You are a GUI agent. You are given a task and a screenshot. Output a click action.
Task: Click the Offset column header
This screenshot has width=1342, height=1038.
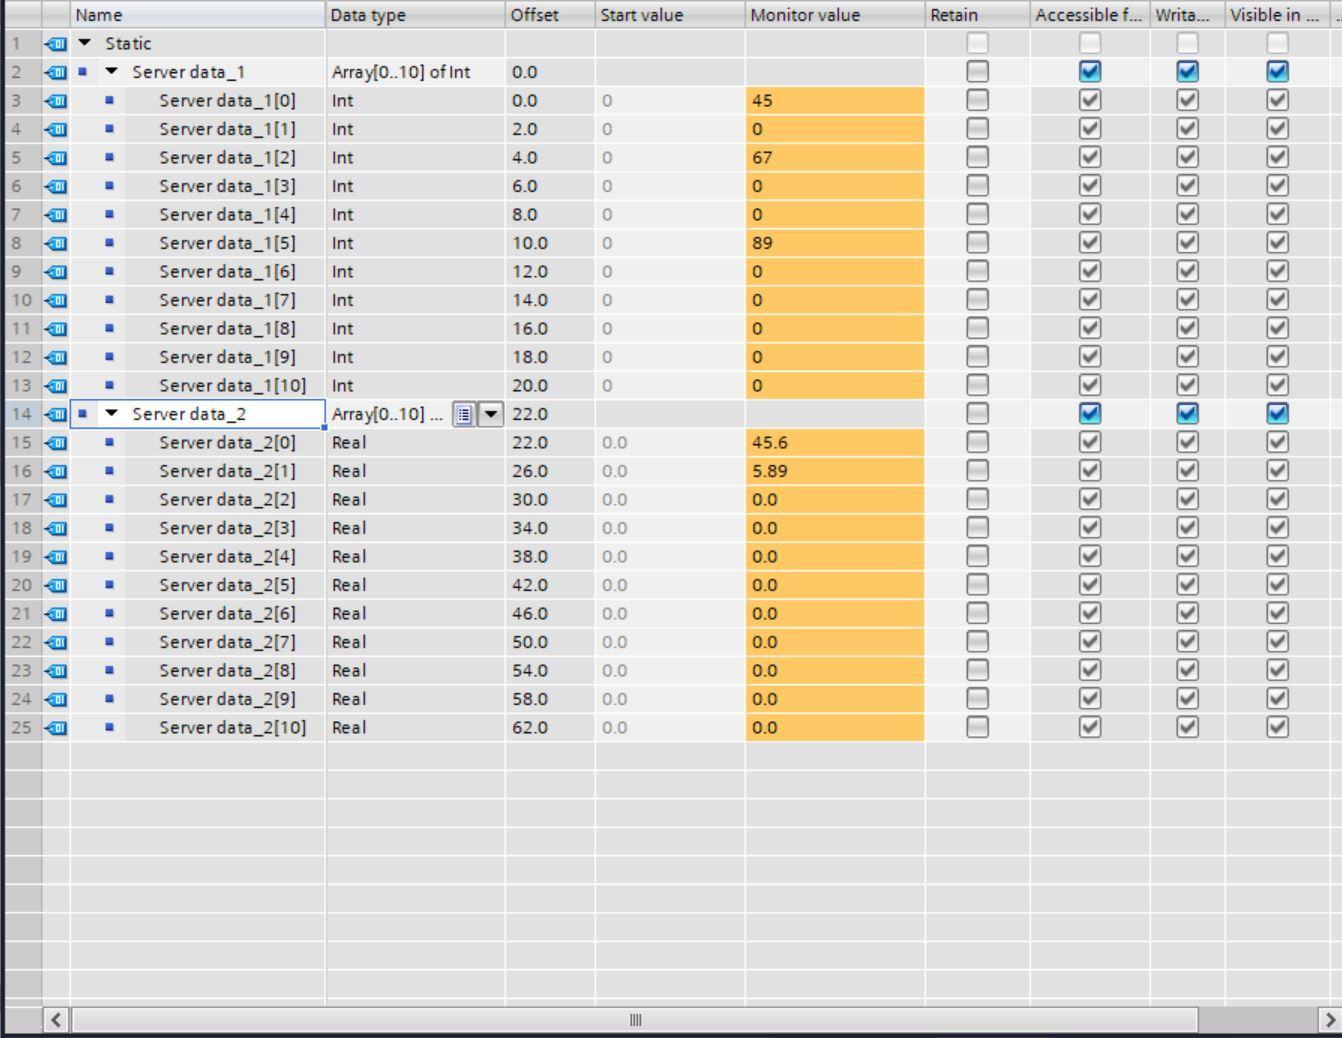point(550,15)
